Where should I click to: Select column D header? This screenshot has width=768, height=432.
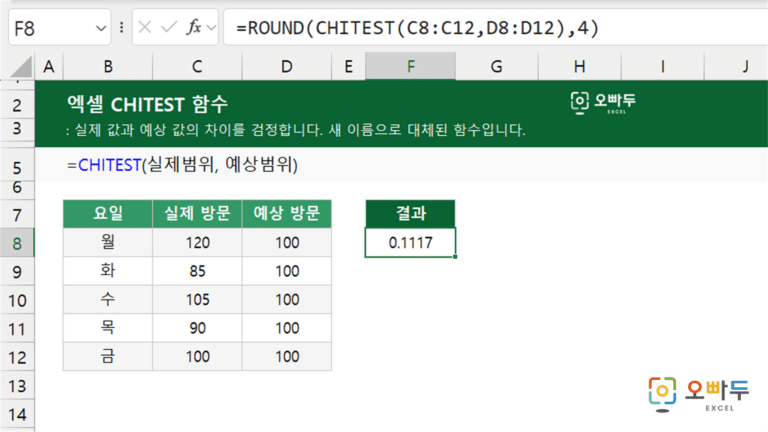click(287, 66)
